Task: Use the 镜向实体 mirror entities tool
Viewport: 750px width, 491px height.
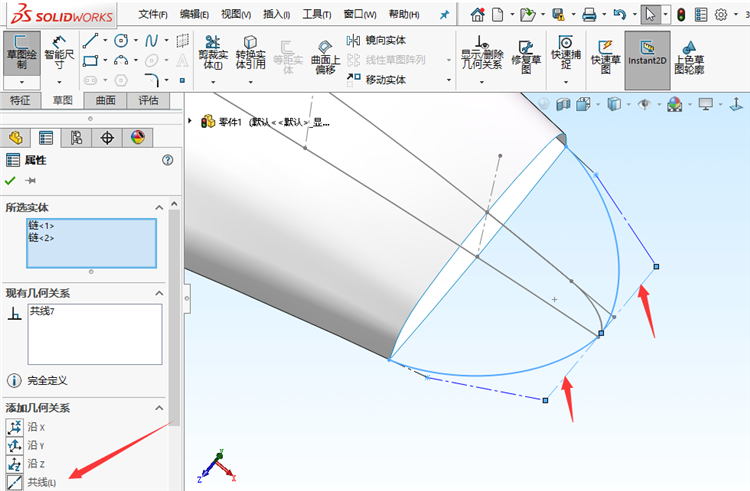Action: pos(376,41)
